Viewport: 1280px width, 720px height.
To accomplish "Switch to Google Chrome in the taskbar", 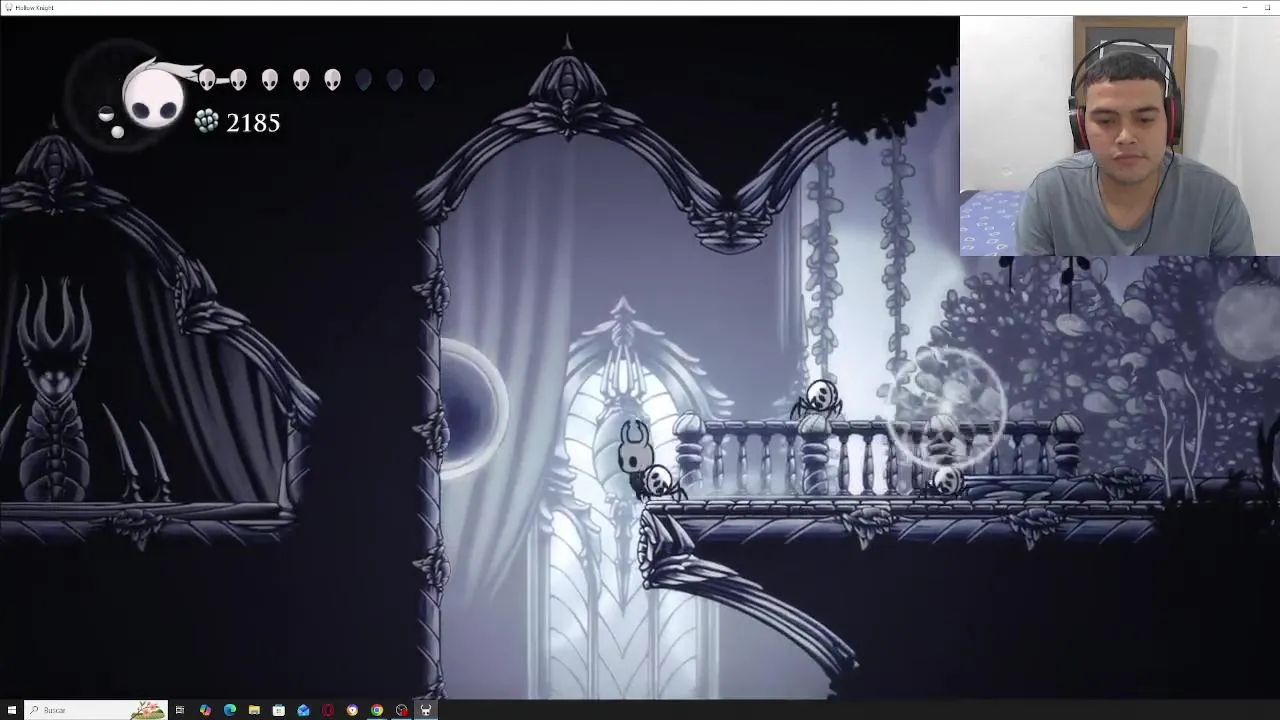I will pos(377,710).
